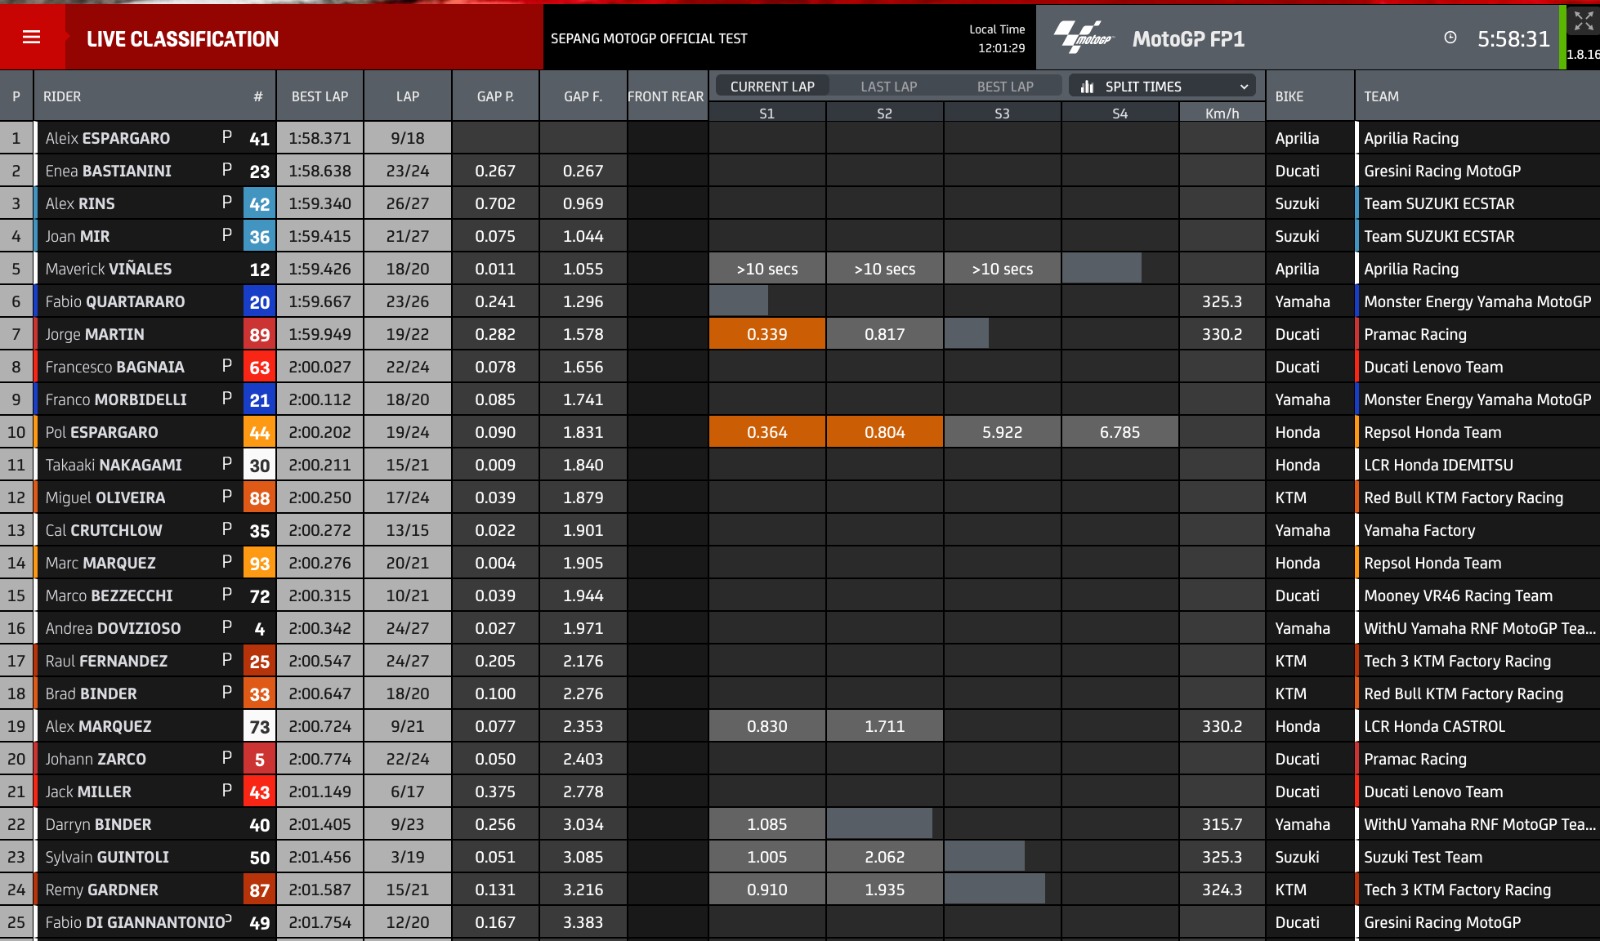The image size is (1600, 941).
Task: Click number badge 5 of Johann Zarco
Action: click(259, 759)
